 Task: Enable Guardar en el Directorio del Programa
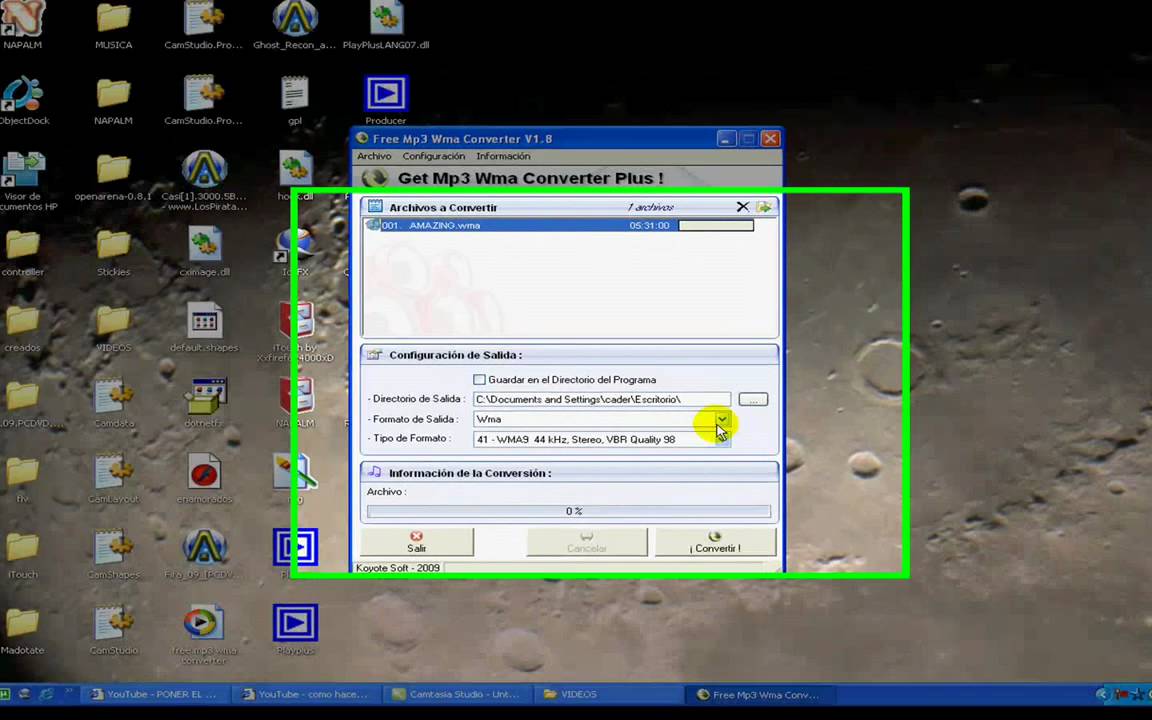pos(480,380)
